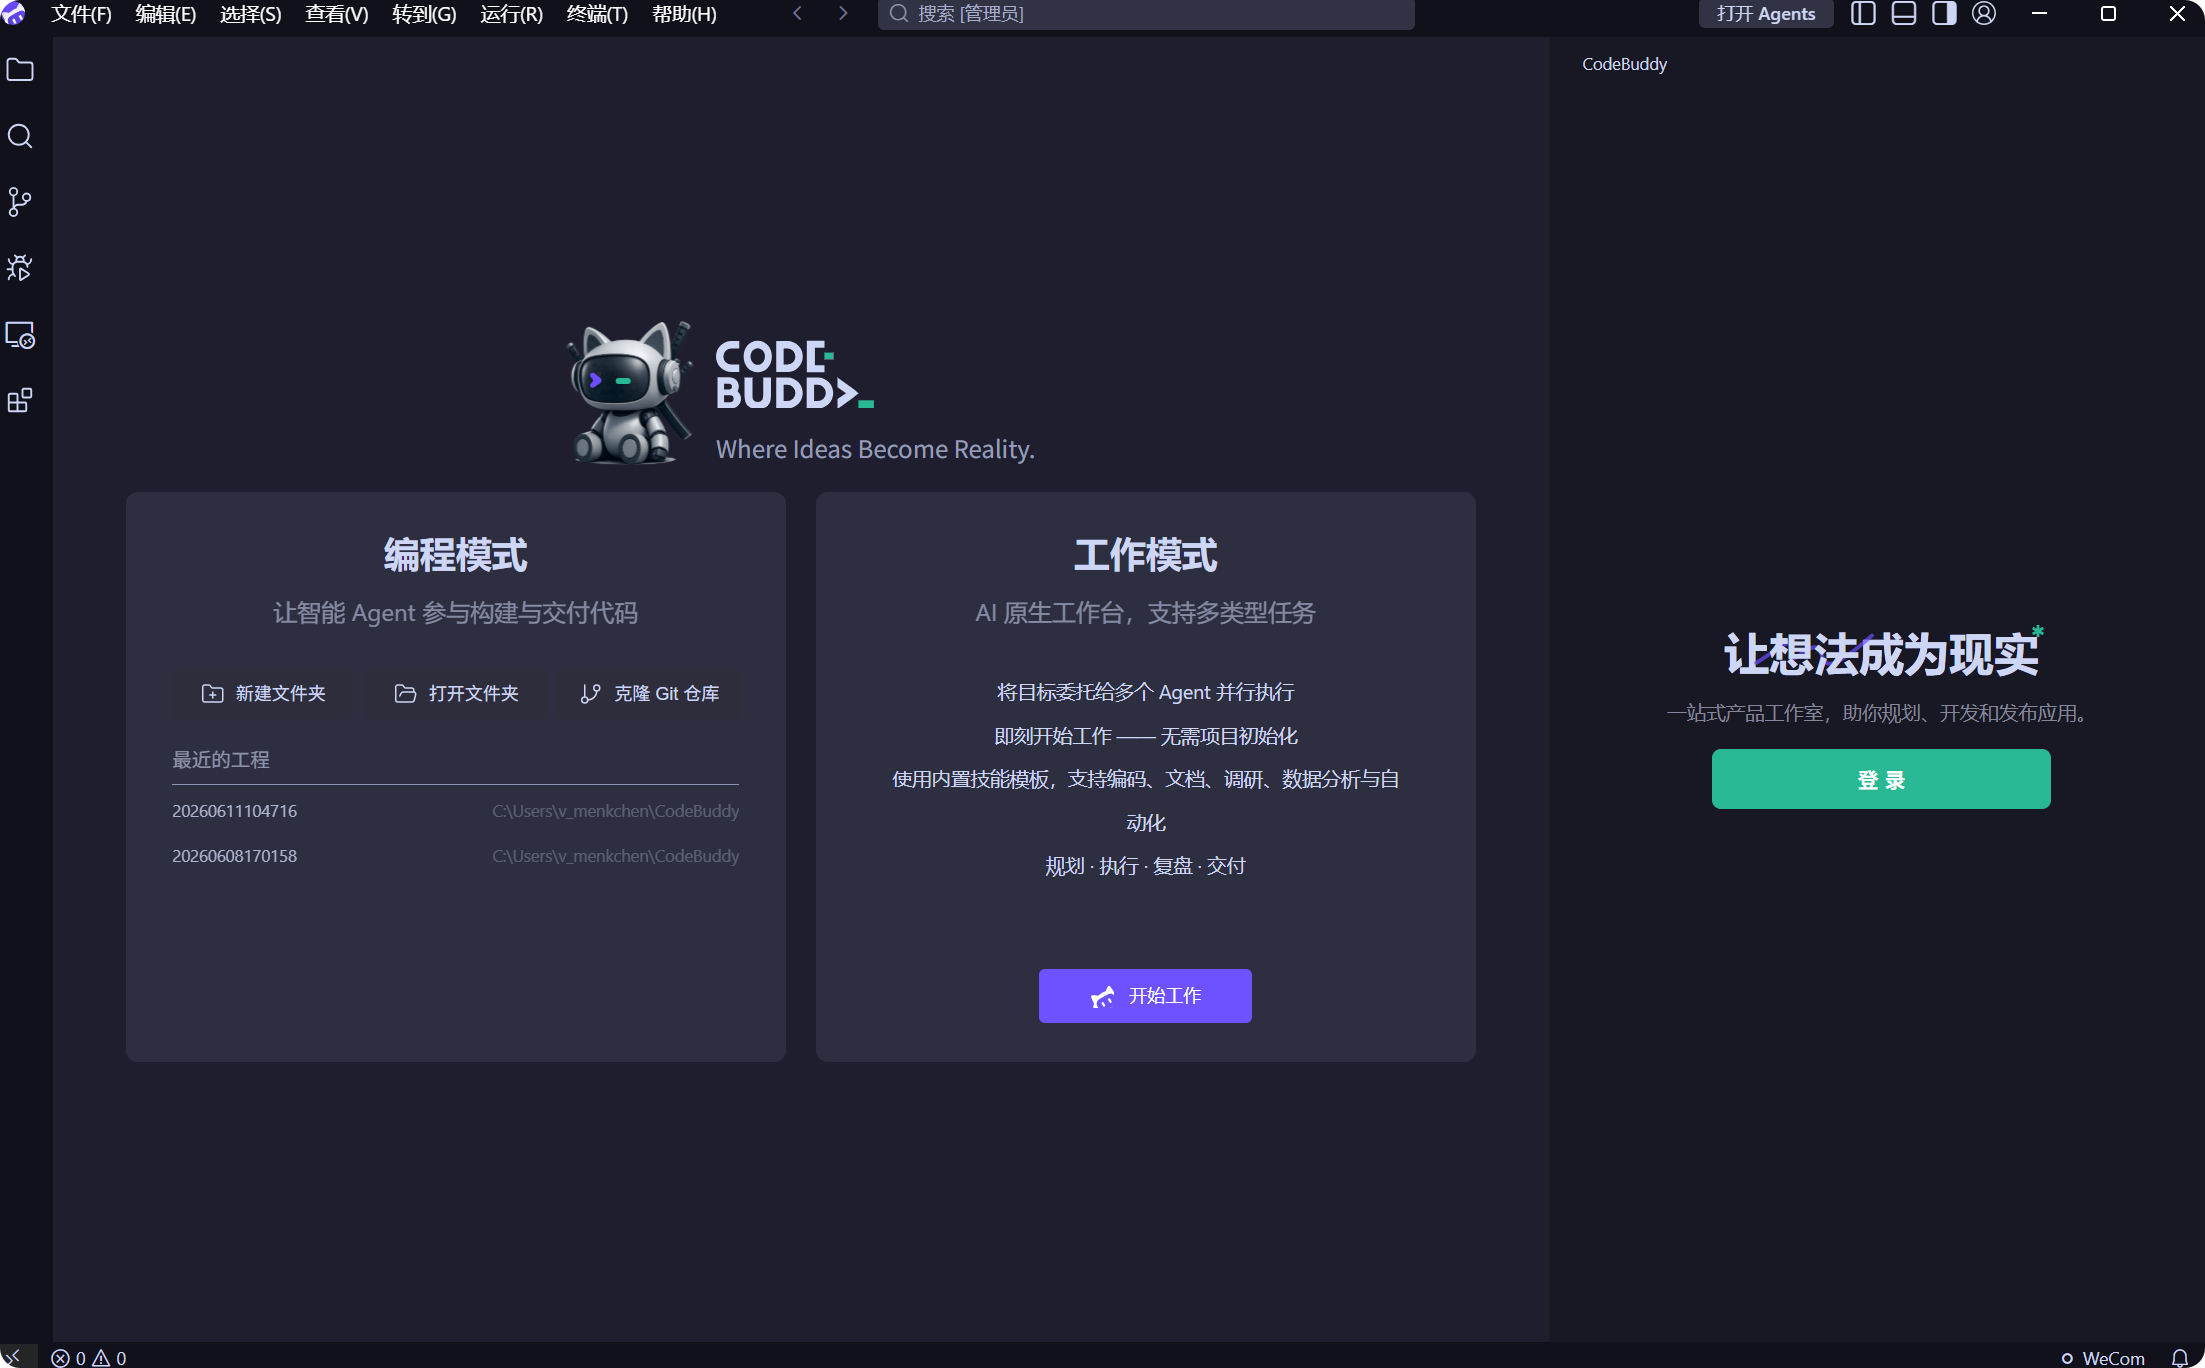
Task: Click 打开文件夹 button
Action: tap(456, 693)
